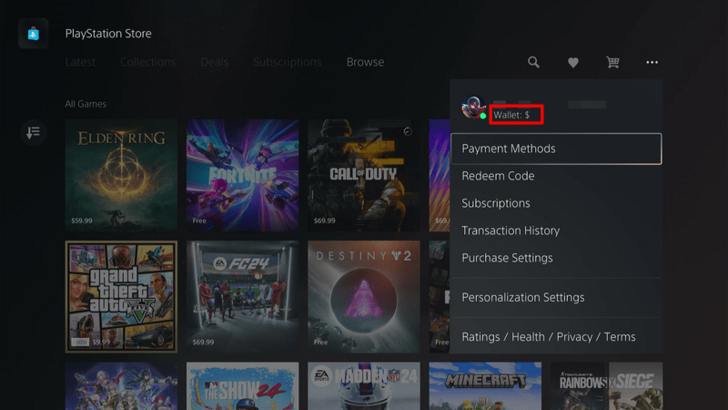
Task: Open the search magnifier icon
Action: (x=533, y=62)
